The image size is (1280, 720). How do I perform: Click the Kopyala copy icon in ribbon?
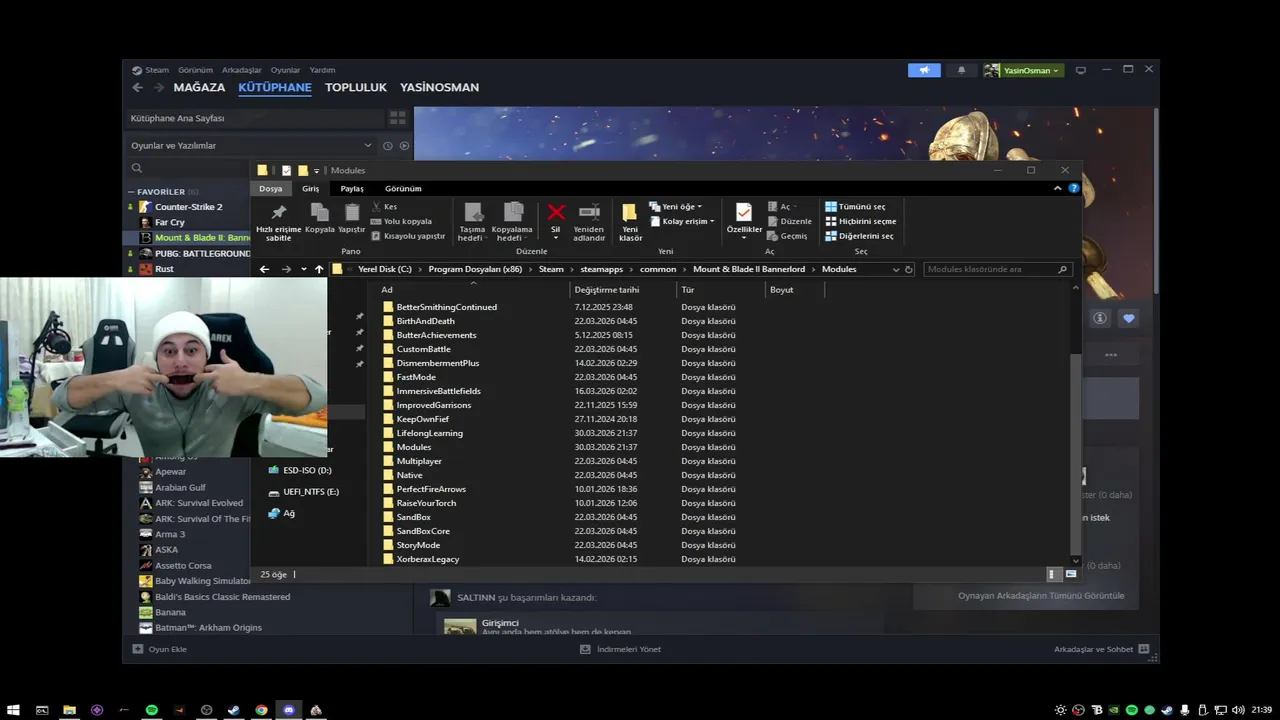pyautogui.click(x=320, y=219)
